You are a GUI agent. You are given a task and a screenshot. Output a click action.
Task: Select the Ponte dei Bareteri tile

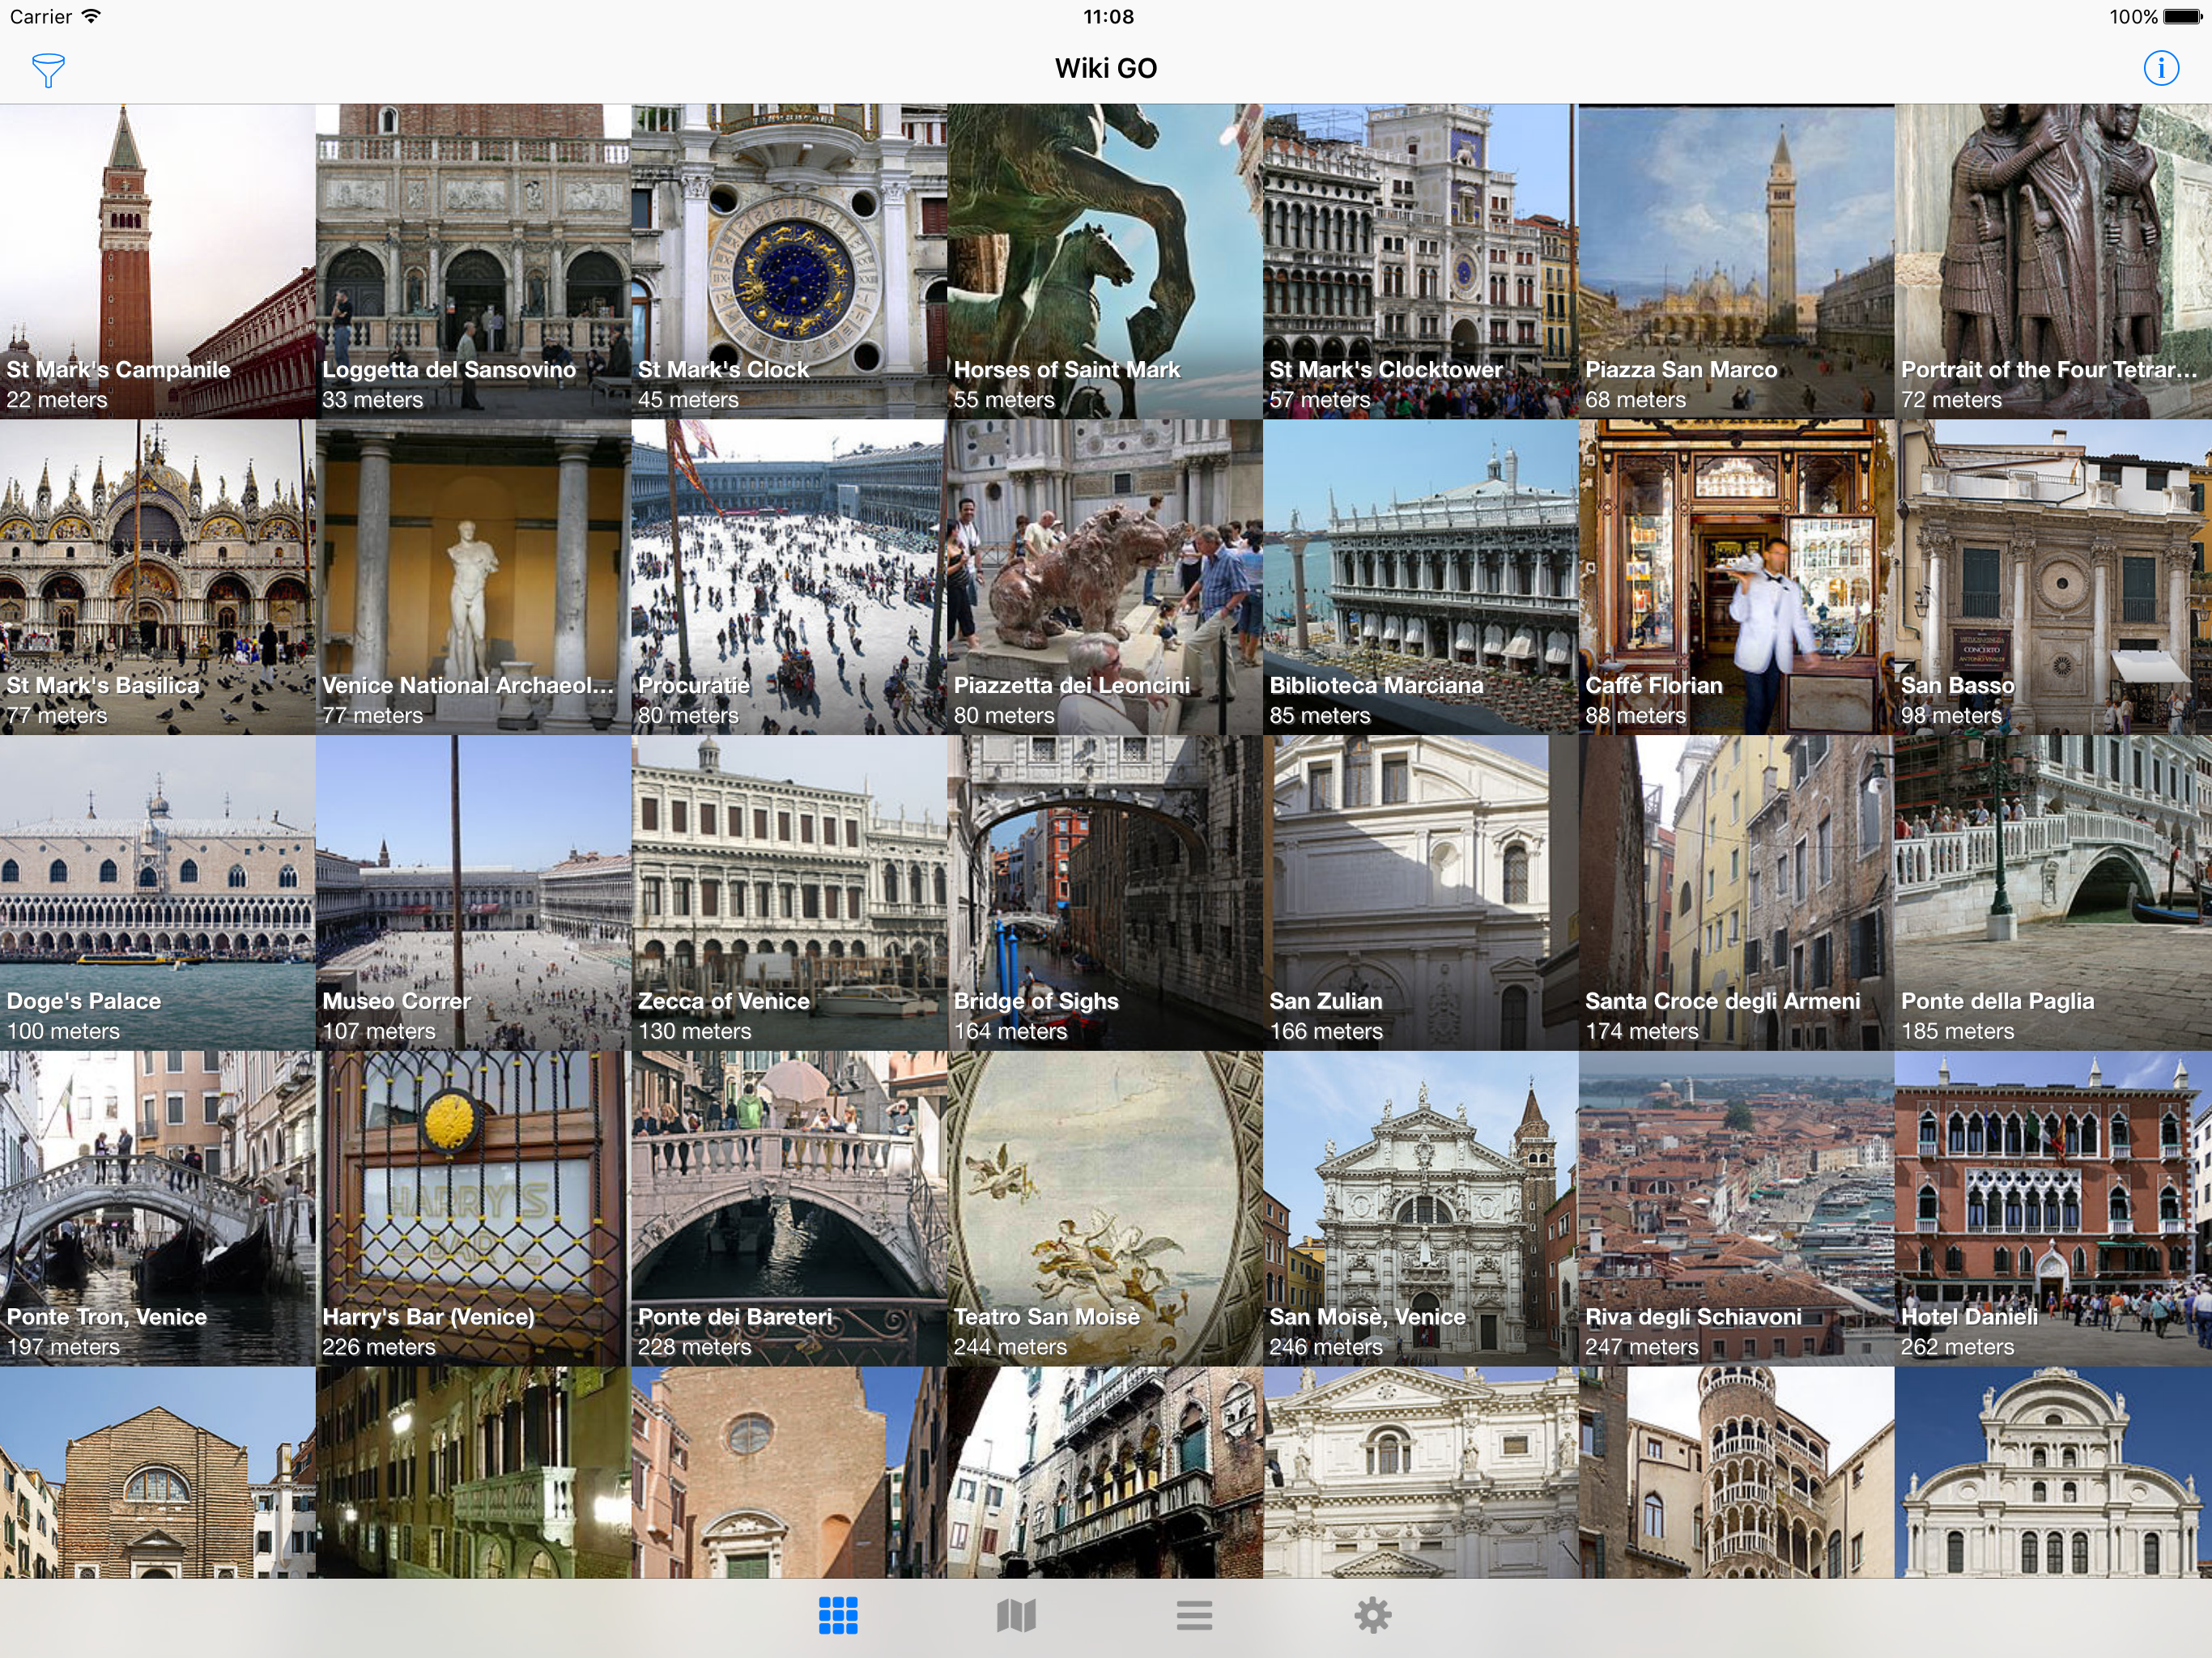(789, 1209)
